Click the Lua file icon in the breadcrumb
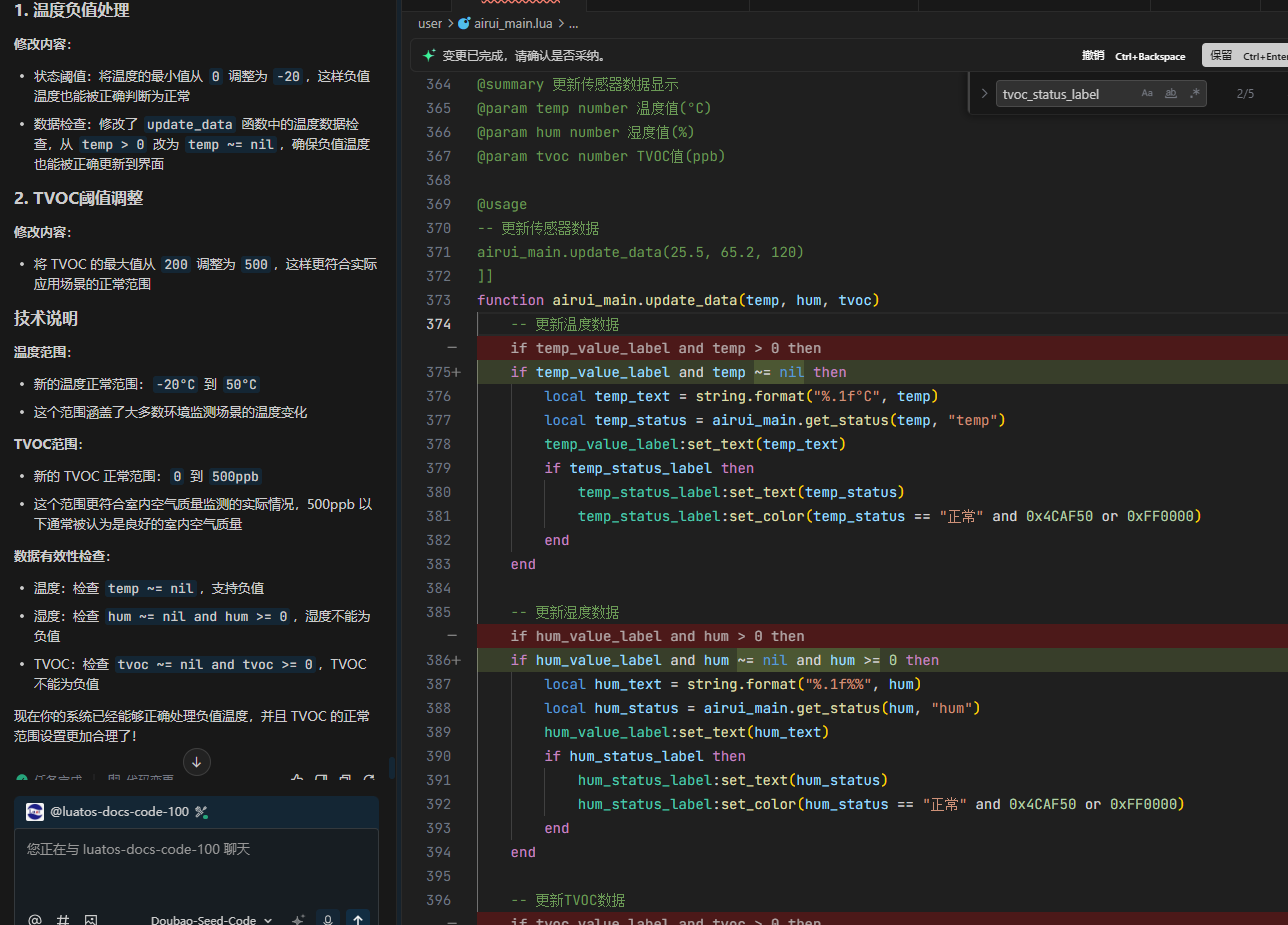Viewport: 1288px width, 925px height. click(x=464, y=23)
